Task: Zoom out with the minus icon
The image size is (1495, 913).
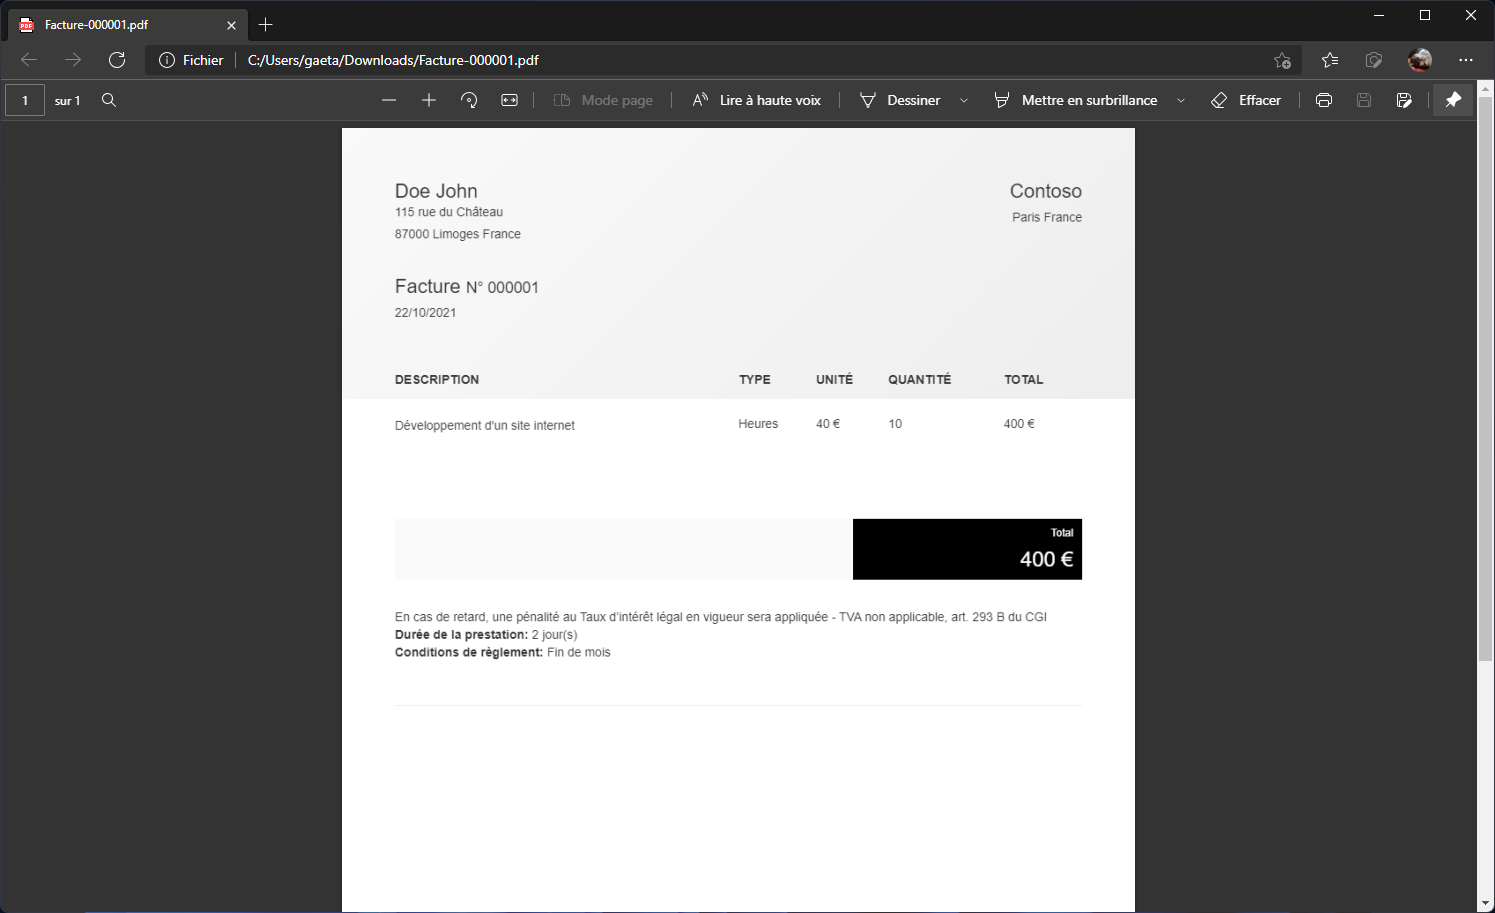Action: tap(389, 100)
